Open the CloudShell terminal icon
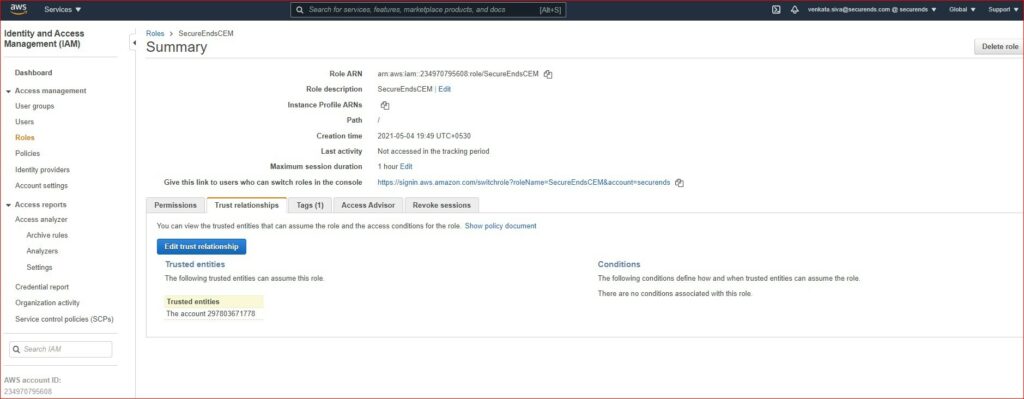The image size is (1024, 399). [x=776, y=10]
